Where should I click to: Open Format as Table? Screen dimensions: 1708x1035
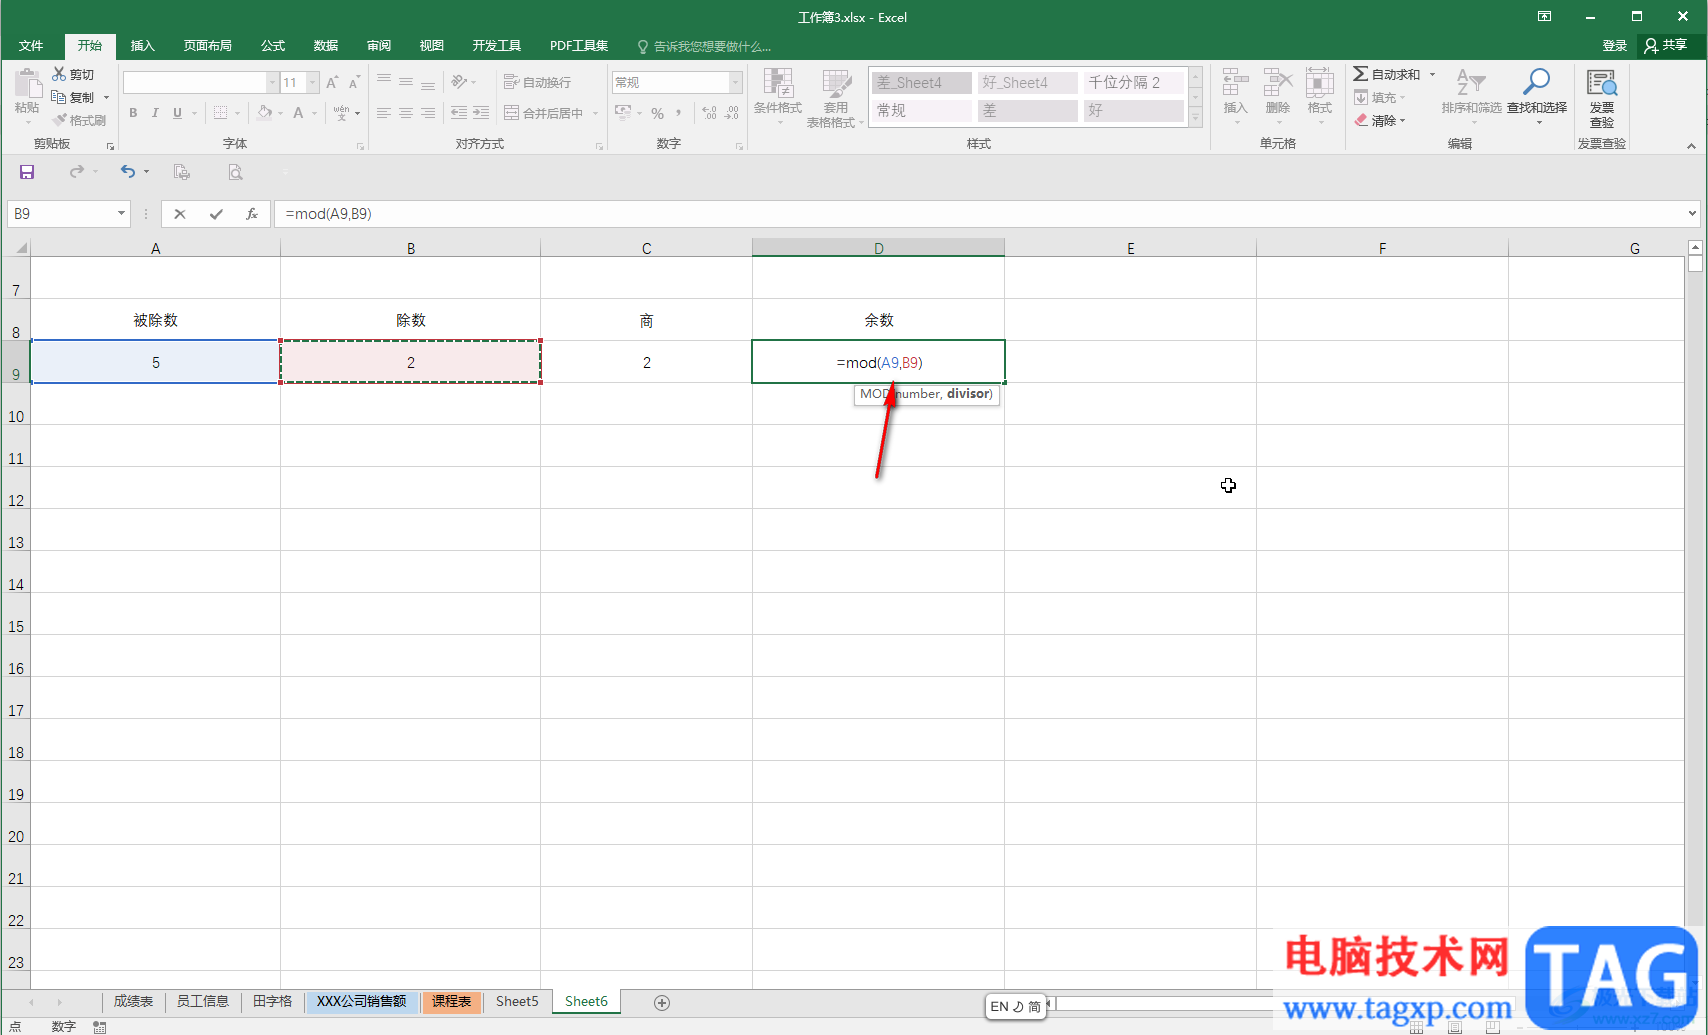click(x=836, y=98)
